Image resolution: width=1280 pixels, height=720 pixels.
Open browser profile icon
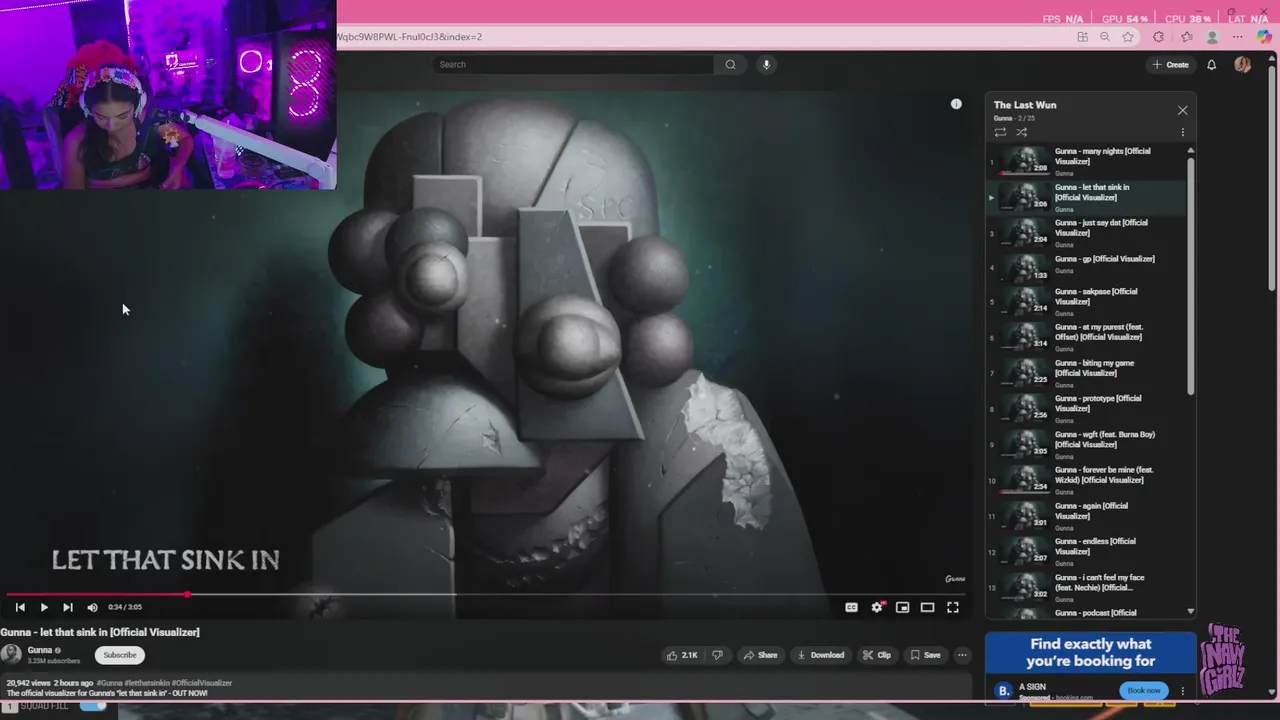(x=1212, y=37)
